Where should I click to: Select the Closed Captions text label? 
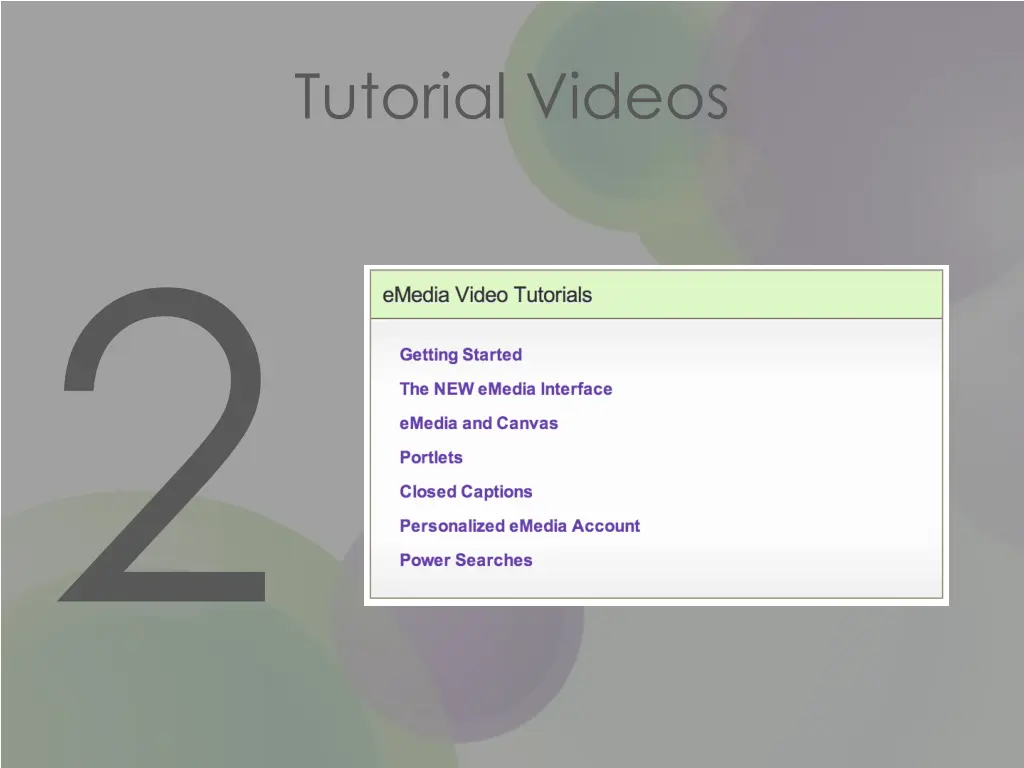(x=466, y=491)
